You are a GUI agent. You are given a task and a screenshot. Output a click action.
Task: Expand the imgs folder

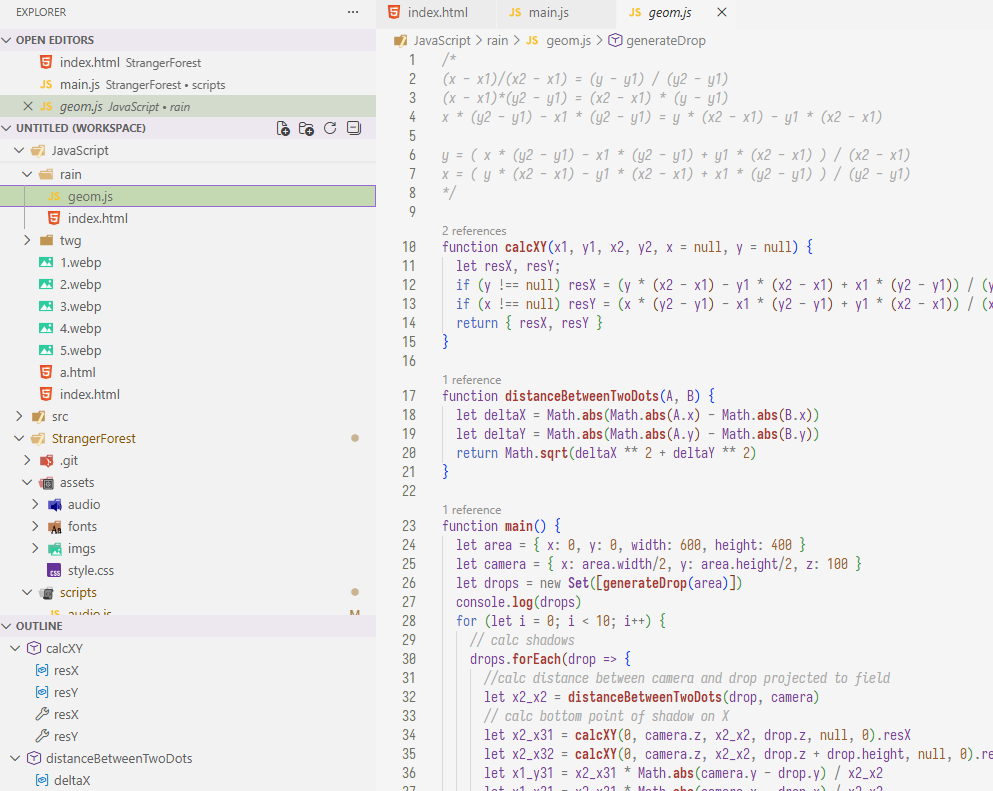point(35,548)
